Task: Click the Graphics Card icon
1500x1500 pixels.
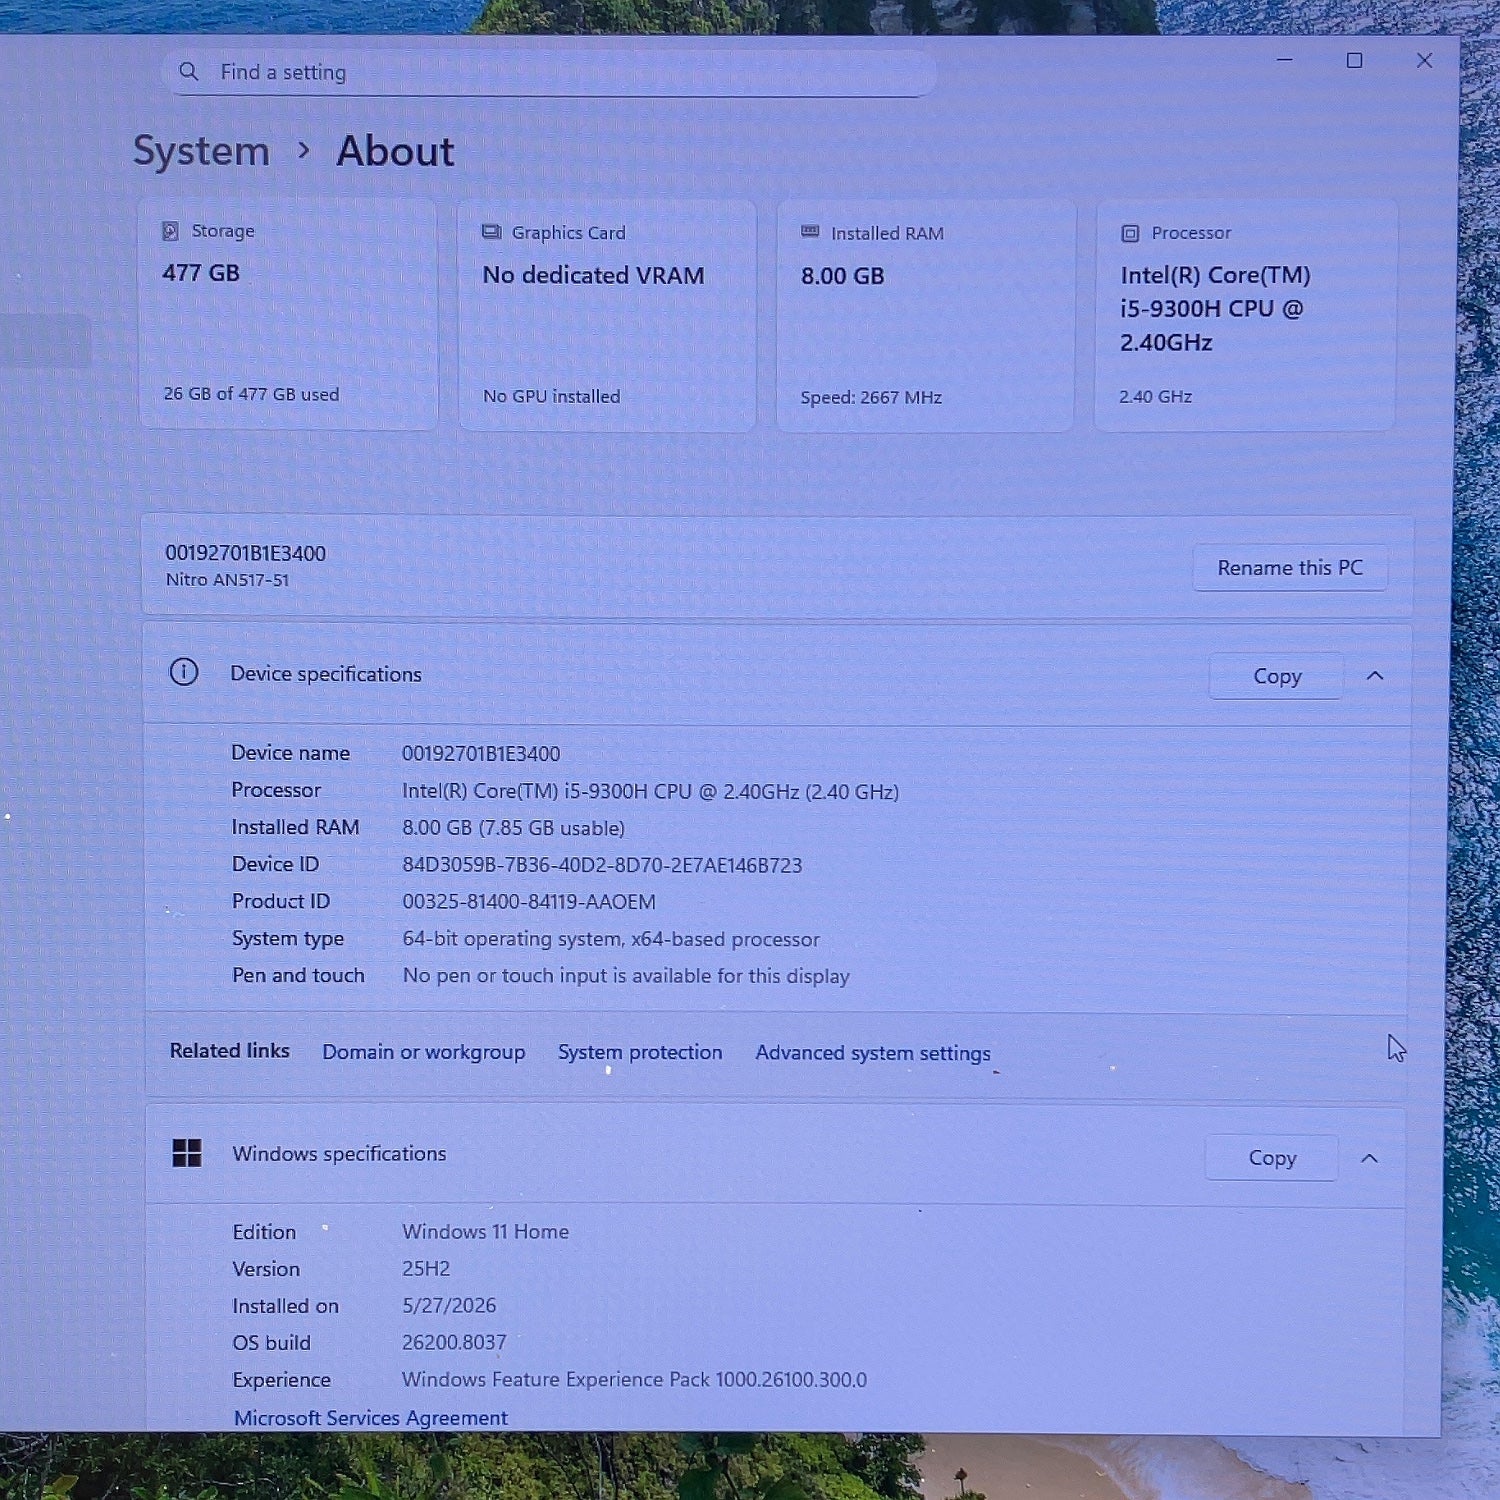Action: 491,232
